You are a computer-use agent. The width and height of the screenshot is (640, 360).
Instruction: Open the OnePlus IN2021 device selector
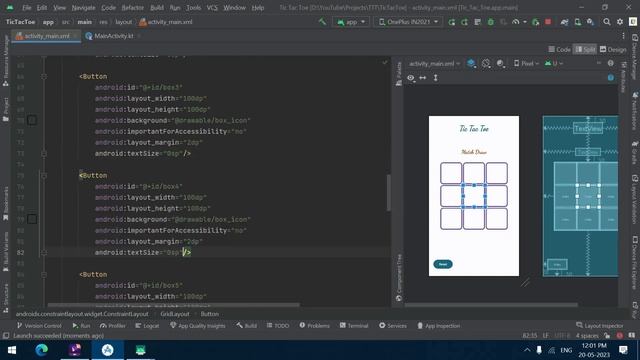click(408, 22)
